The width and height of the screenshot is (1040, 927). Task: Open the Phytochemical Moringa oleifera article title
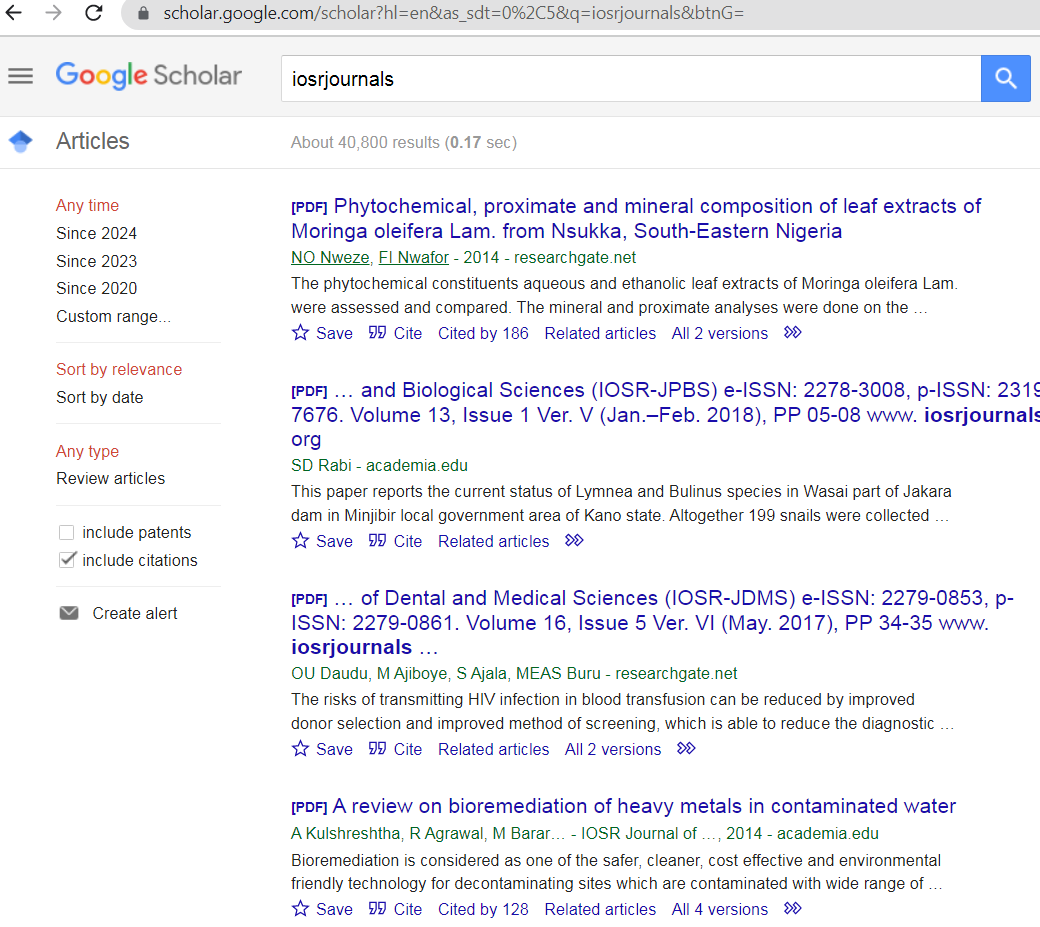[635, 218]
